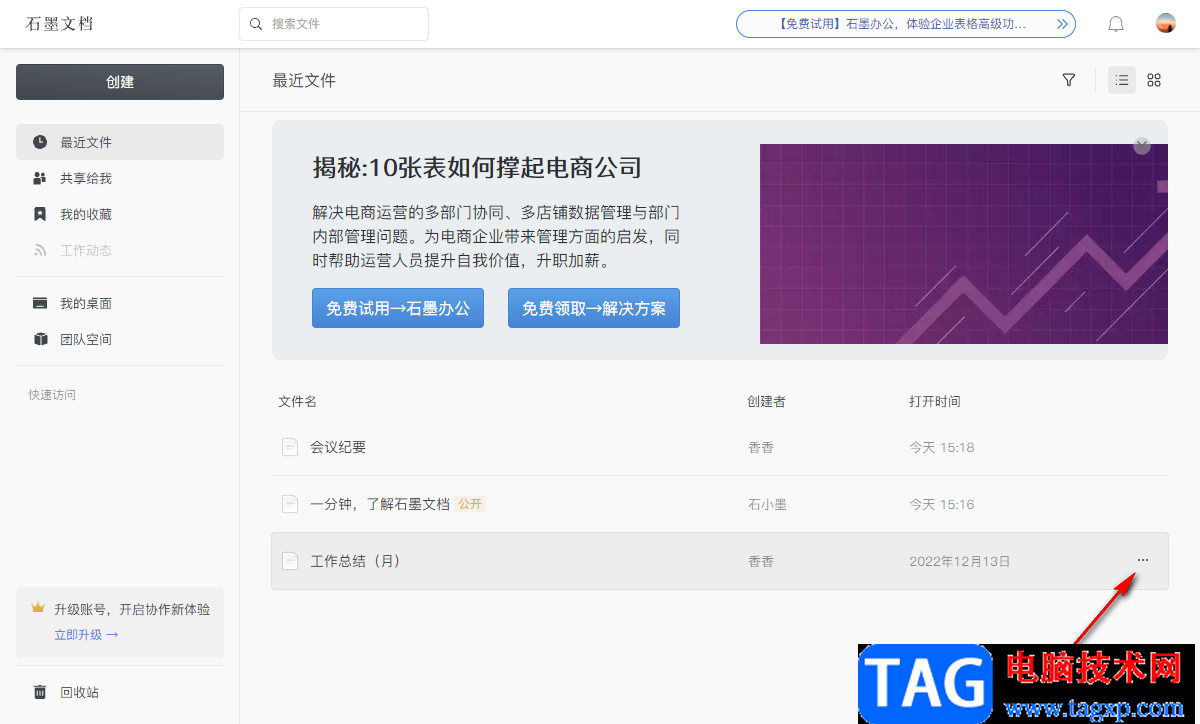Open the file filter funnel
The height and width of the screenshot is (724, 1200).
point(1069,80)
